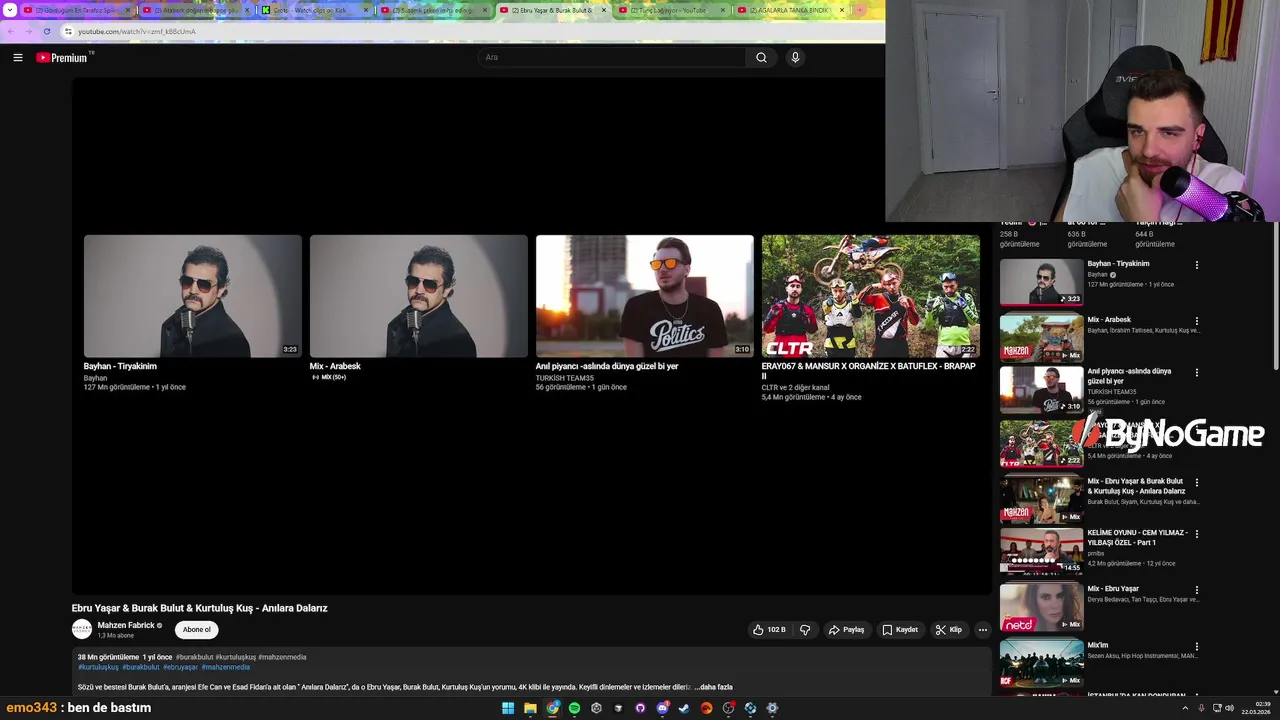1280x720 pixels.
Task: Click the youtube.com address bar
Action: click(470, 31)
